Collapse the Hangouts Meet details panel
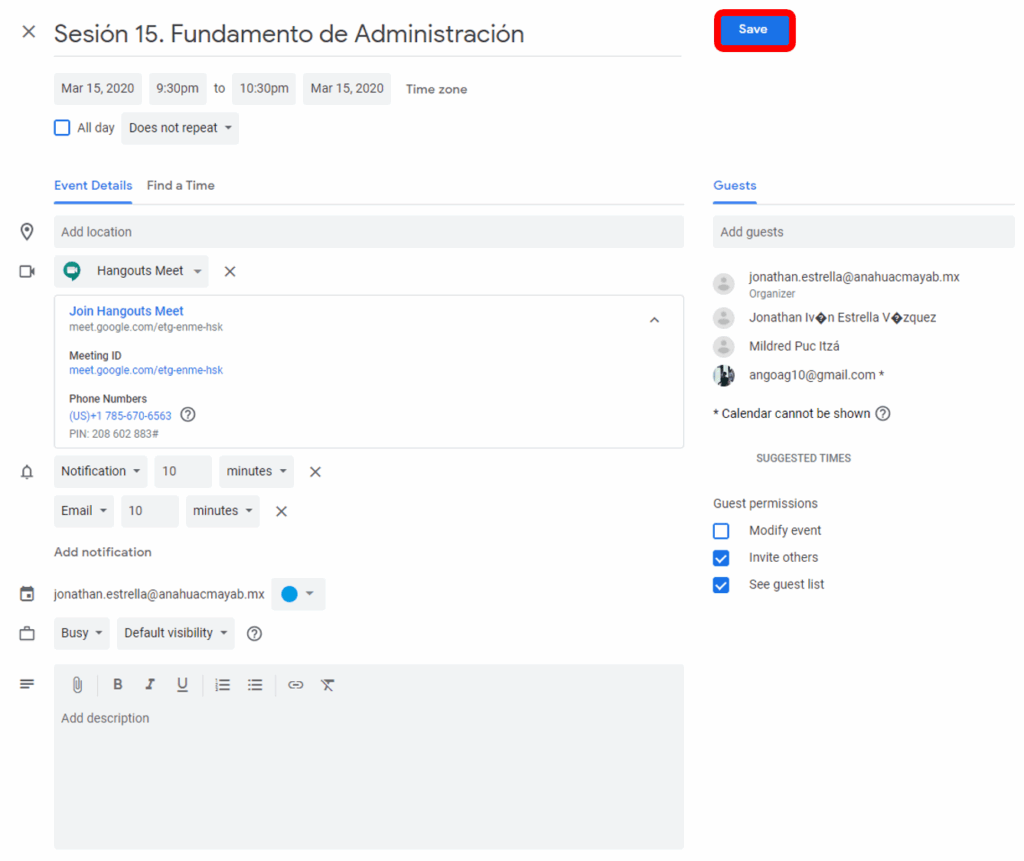 [x=654, y=320]
